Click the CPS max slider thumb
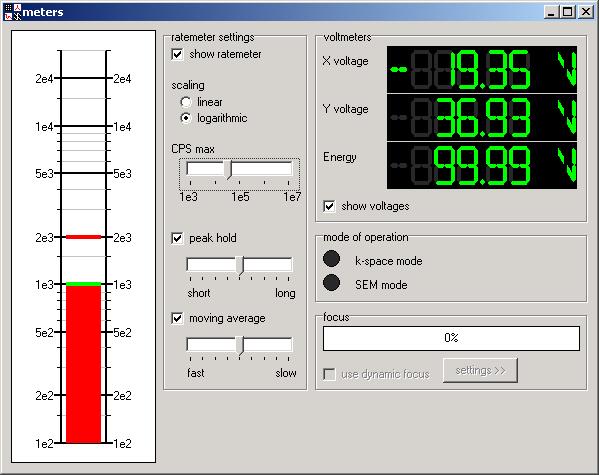 (x=228, y=170)
